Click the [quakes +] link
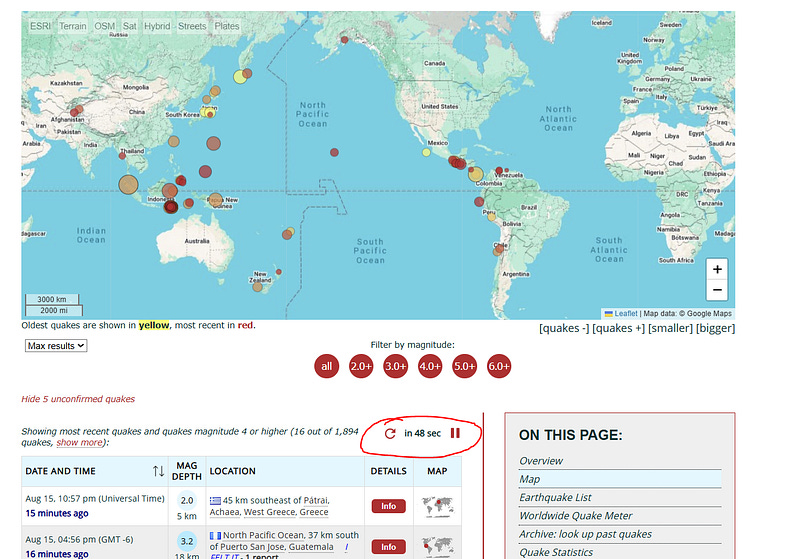The image size is (800, 559). click(618, 328)
